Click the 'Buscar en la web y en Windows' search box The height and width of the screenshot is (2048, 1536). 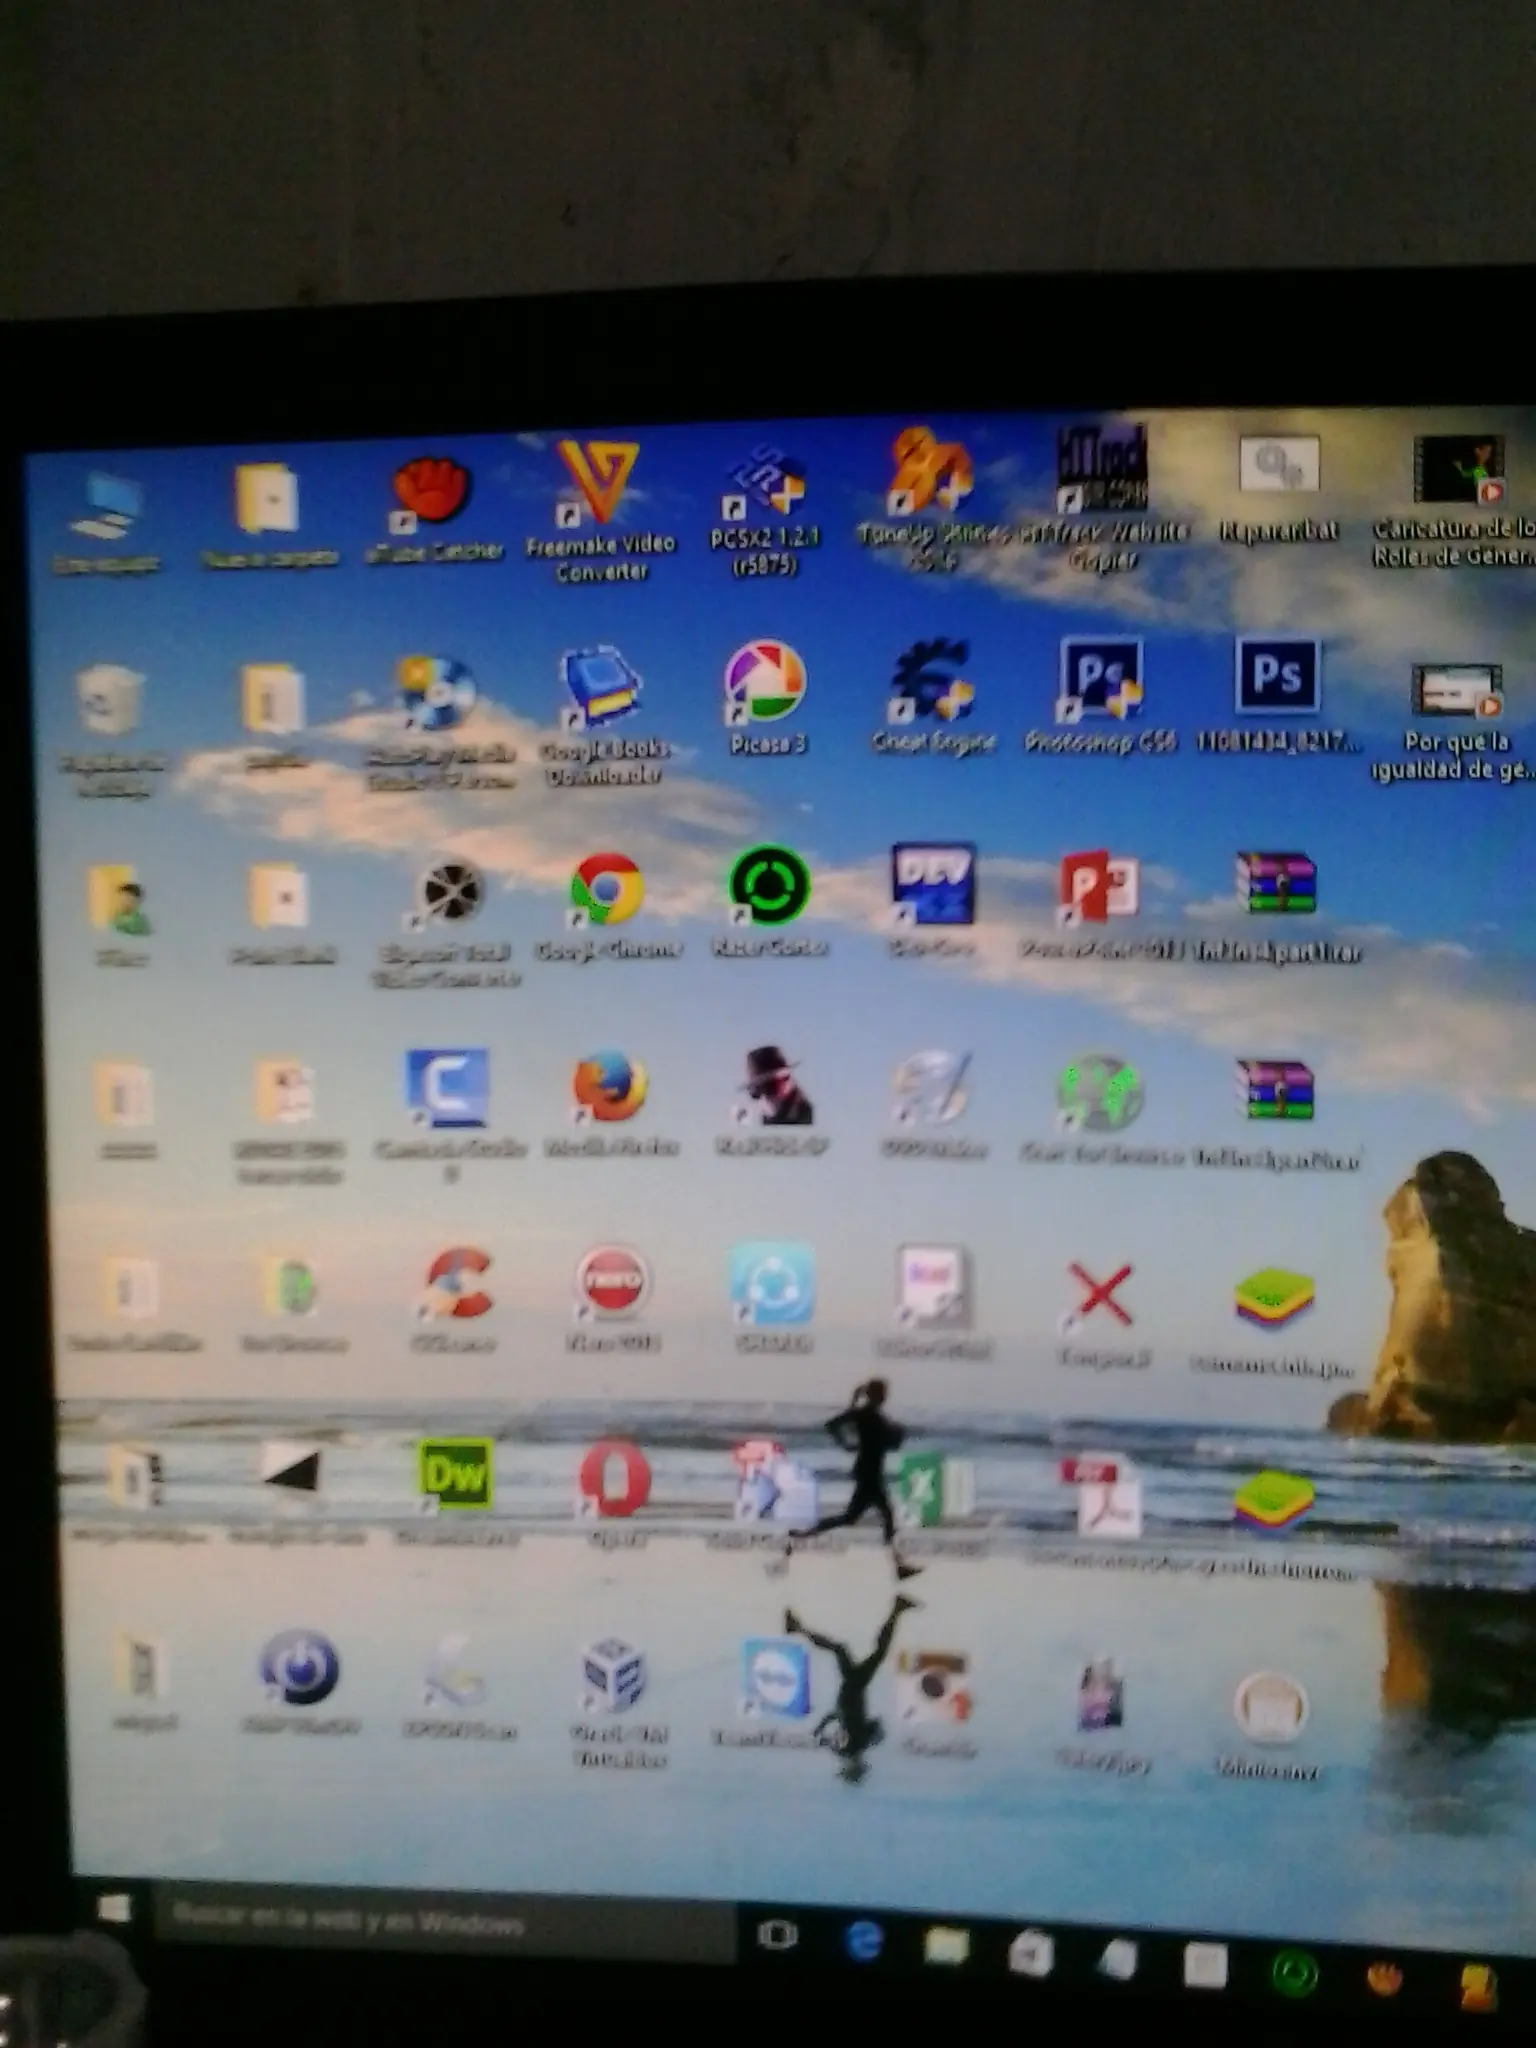click(446, 1922)
